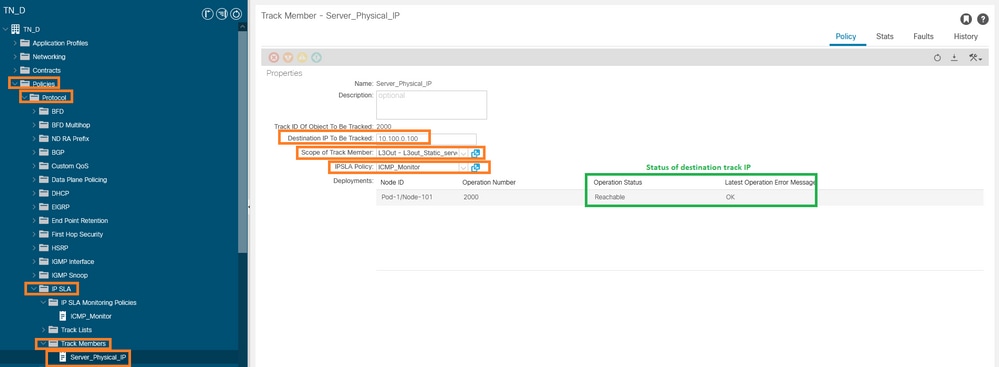This screenshot has height=367, width=999.
Task: Click the Server_Physical_IP document icon in tree
Action: (62, 357)
